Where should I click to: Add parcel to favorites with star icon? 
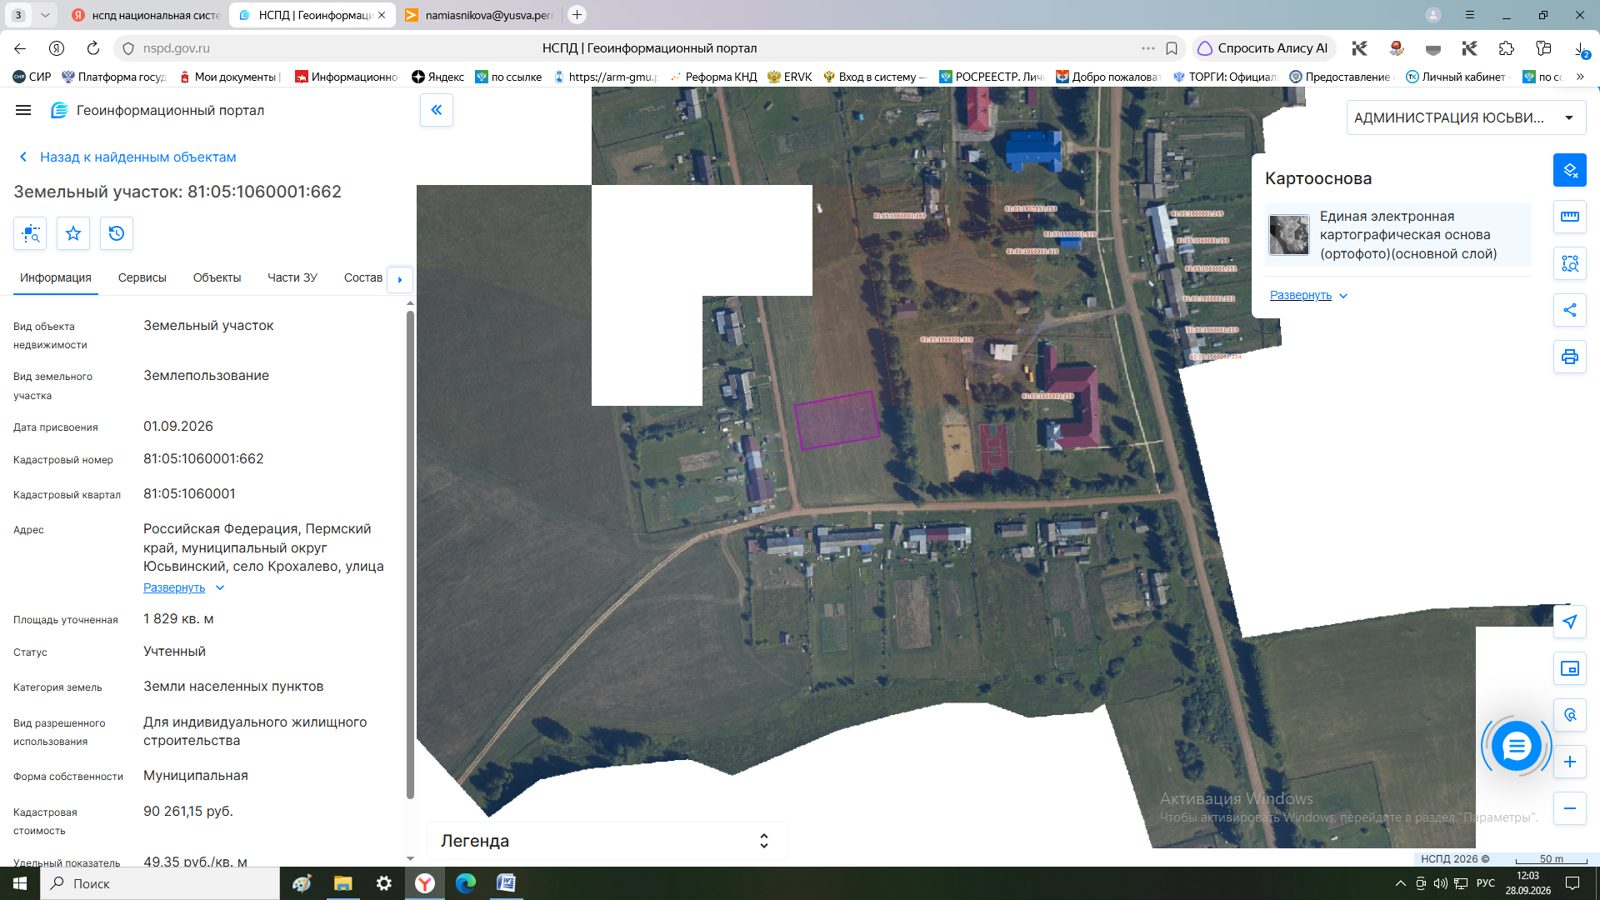click(73, 233)
